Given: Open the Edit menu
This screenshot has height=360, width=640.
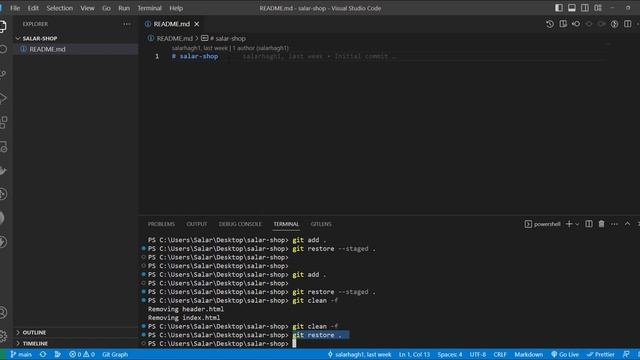Looking at the screenshot, I should 33,8.
